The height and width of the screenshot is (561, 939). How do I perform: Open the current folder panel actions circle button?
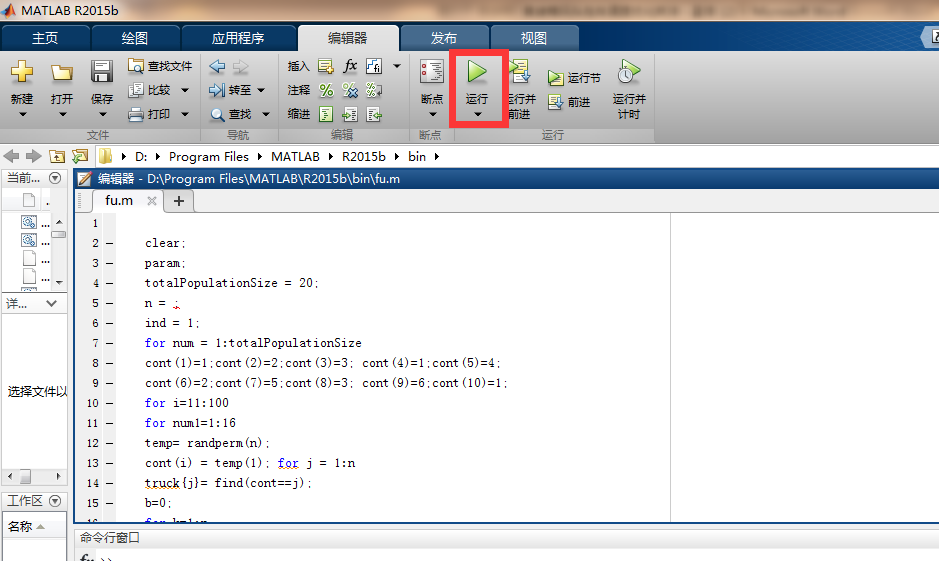pos(55,178)
